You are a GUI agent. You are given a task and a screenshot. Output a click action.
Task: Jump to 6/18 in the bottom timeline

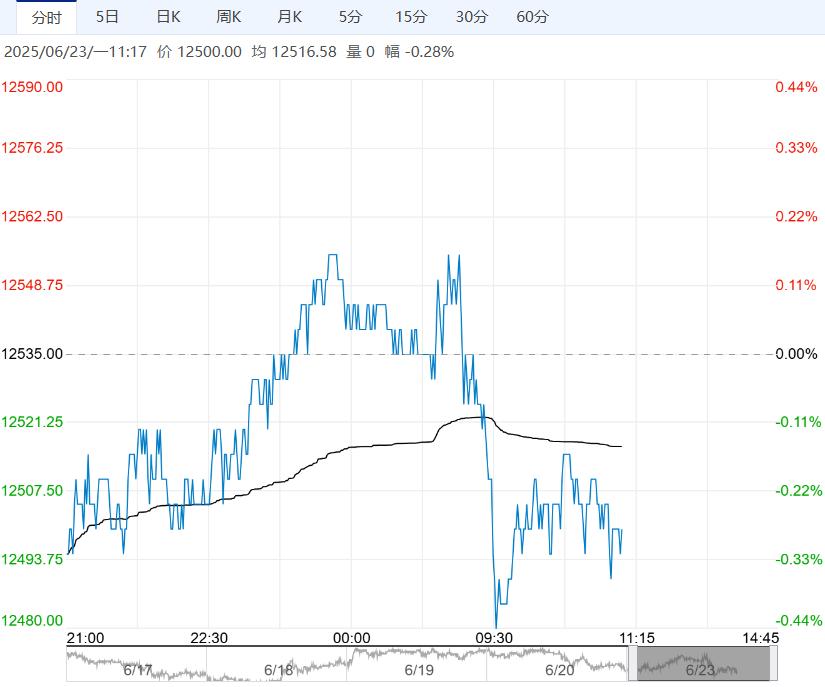click(x=278, y=669)
